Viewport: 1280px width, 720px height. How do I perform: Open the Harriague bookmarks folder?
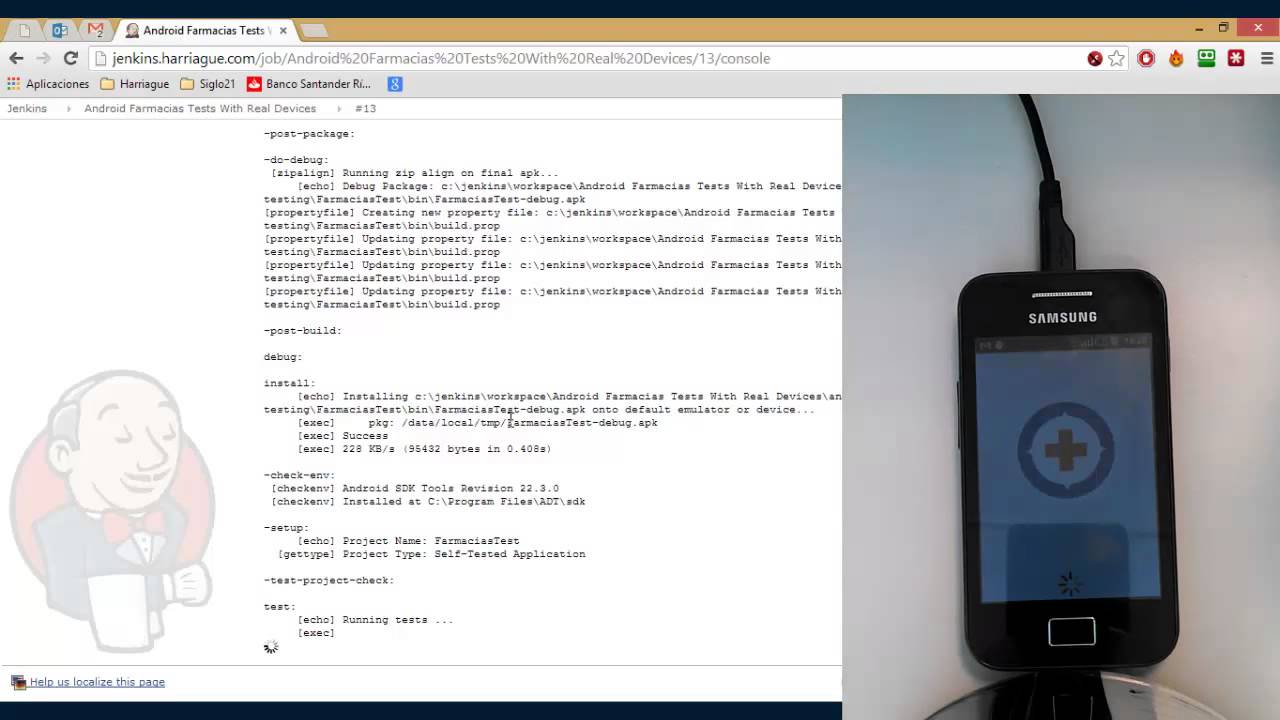click(x=135, y=84)
